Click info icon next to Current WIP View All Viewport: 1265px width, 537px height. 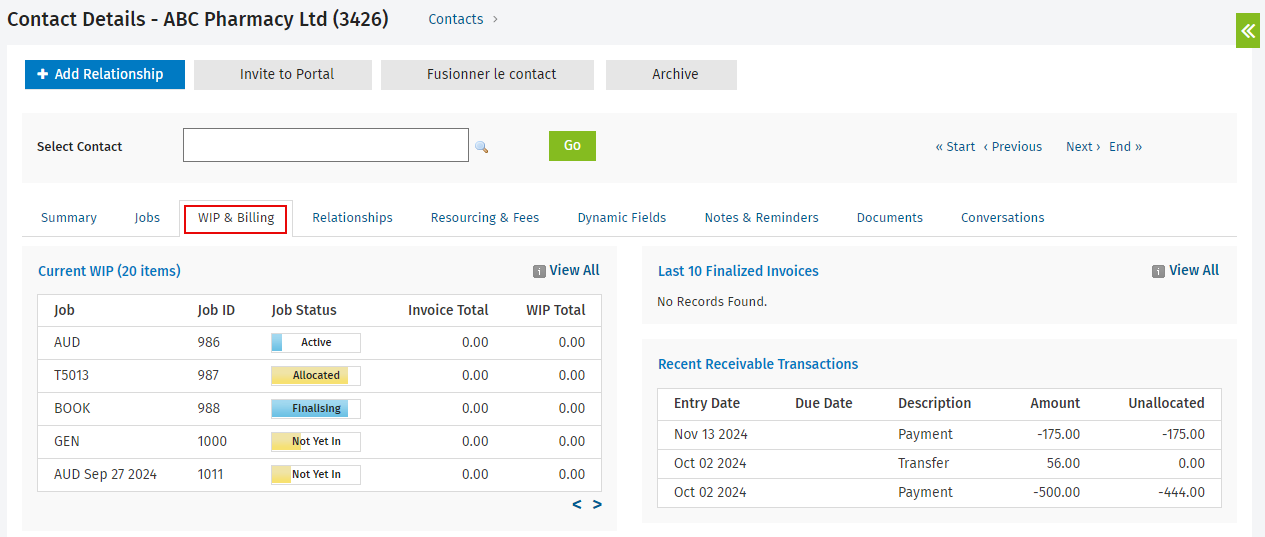coord(539,271)
